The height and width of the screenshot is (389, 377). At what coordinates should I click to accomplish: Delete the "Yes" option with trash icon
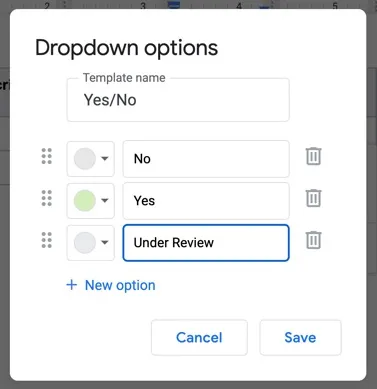[x=313, y=198]
